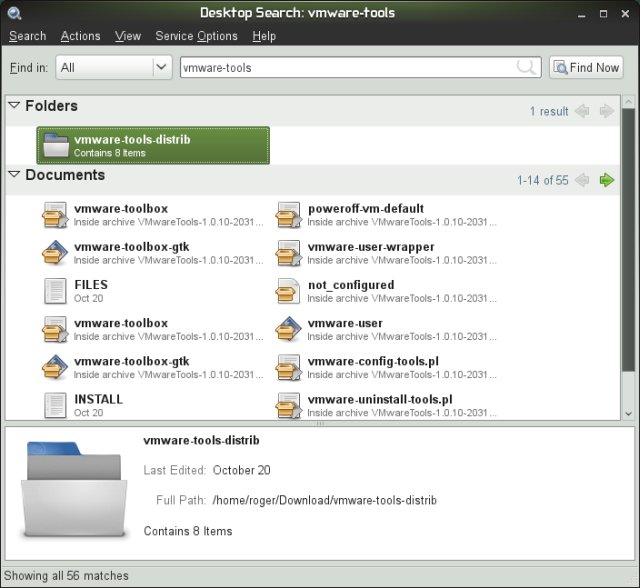This screenshot has width=640, height=588.
Task: Select the not_configured result name
Action: [x=351, y=285]
